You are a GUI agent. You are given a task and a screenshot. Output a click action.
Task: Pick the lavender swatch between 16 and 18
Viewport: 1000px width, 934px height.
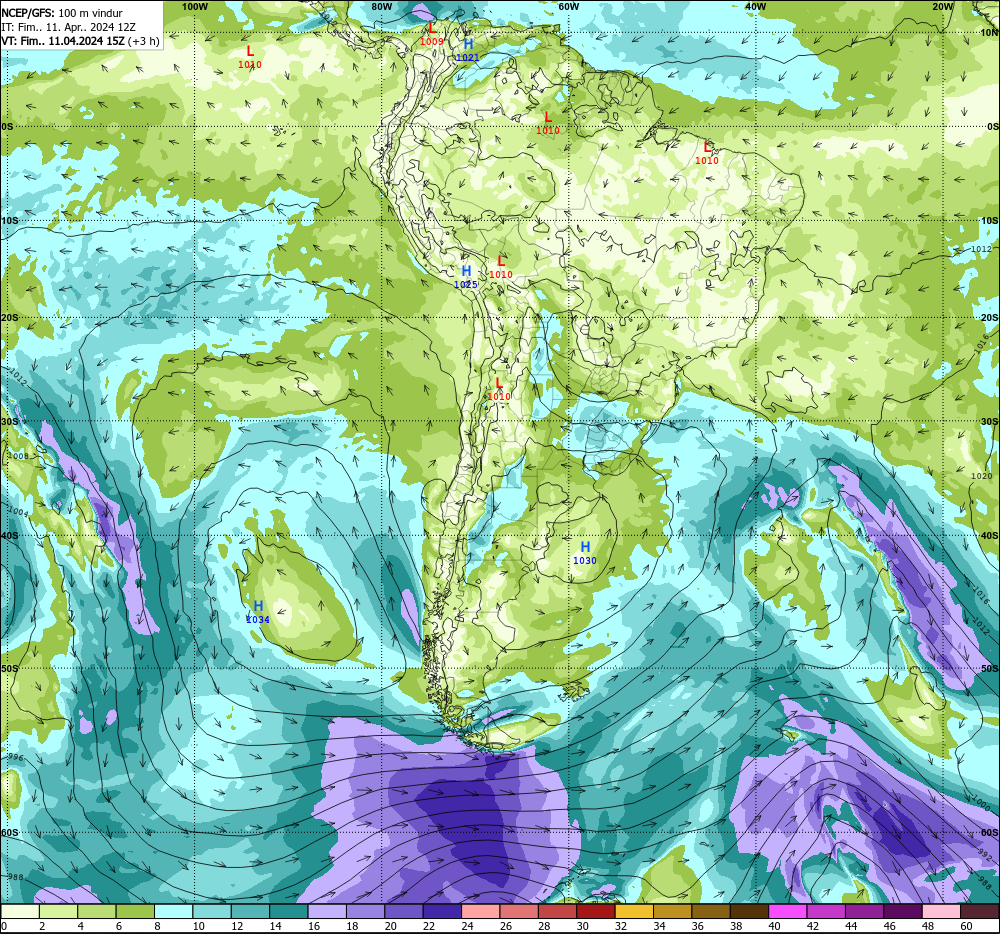pyautogui.click(x=327, y=911)
